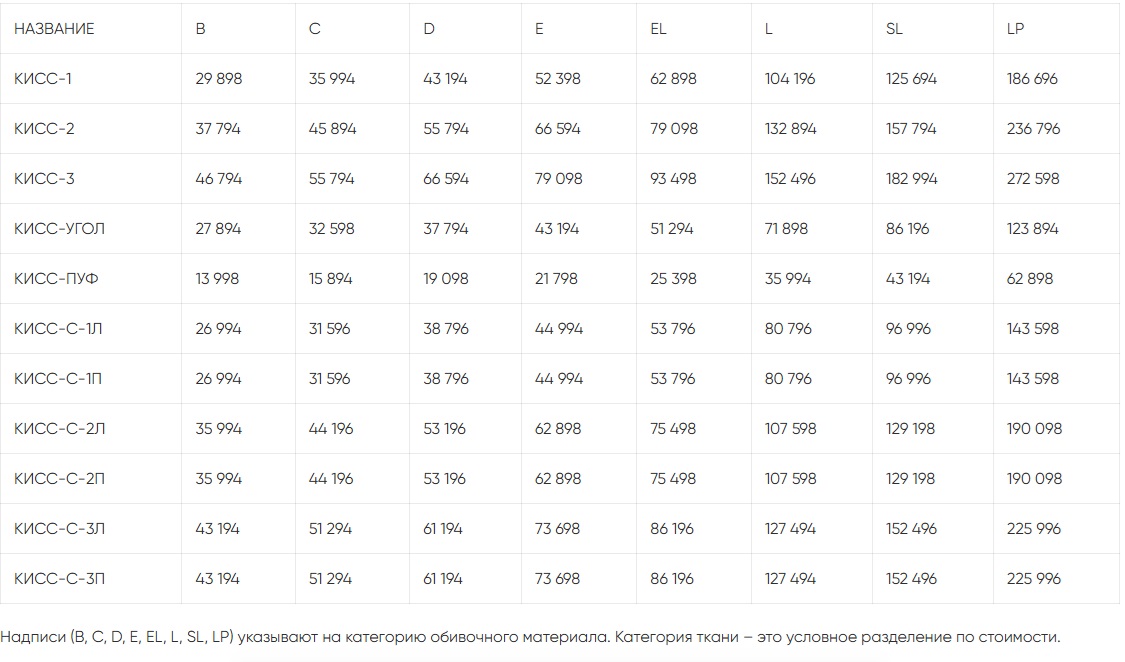Select the 21 798 price for КИСС-ПУФ
The height and width of the screenshot is (662, 1125).
(x=556, y=279)
